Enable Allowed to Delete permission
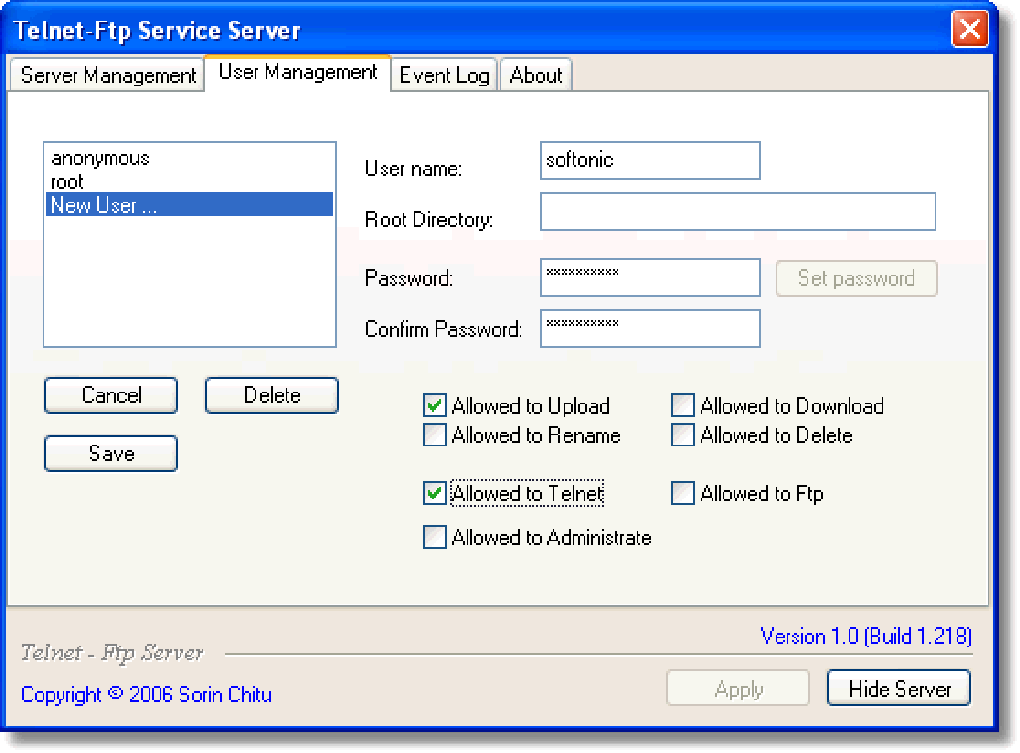This screenshot has height=753, width=1020. (682, 435)
